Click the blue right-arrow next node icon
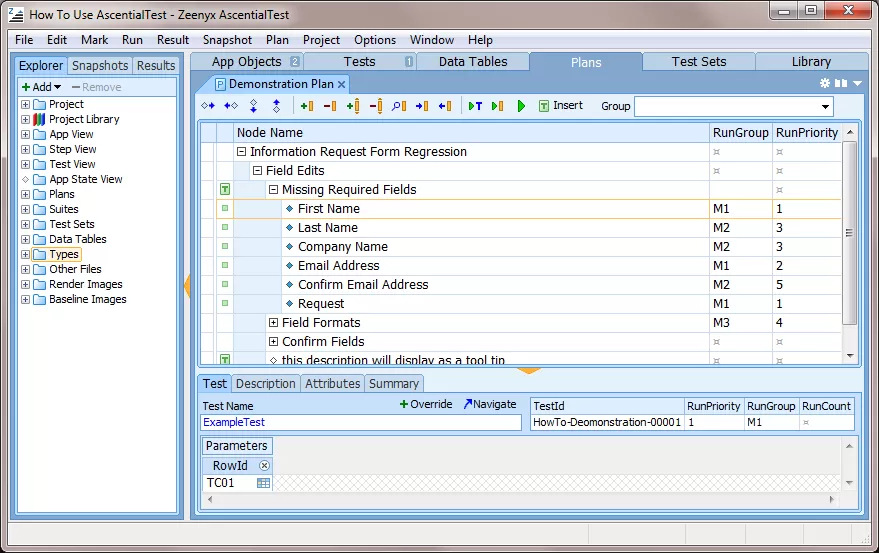Viewport: 879px width, 553px height. pyautogui.click(x=422, y=105)
